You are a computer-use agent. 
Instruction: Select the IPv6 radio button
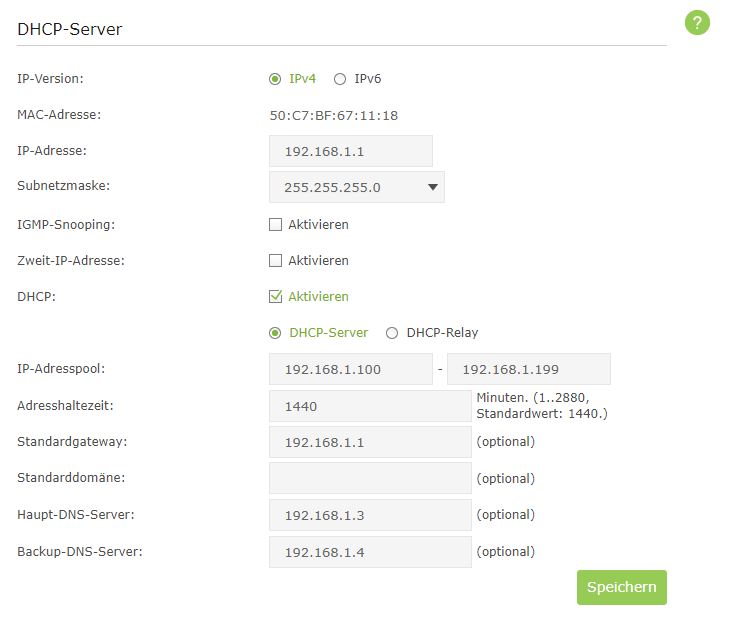[x=340, y=79]
